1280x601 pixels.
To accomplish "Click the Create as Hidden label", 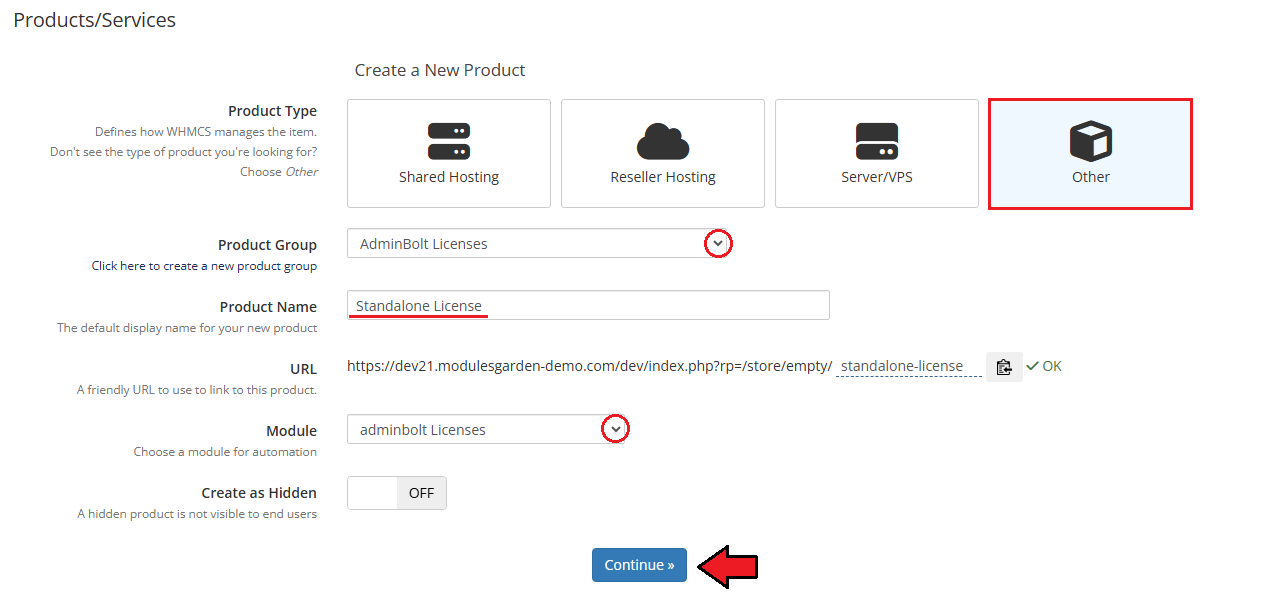I will click(259, 493).
